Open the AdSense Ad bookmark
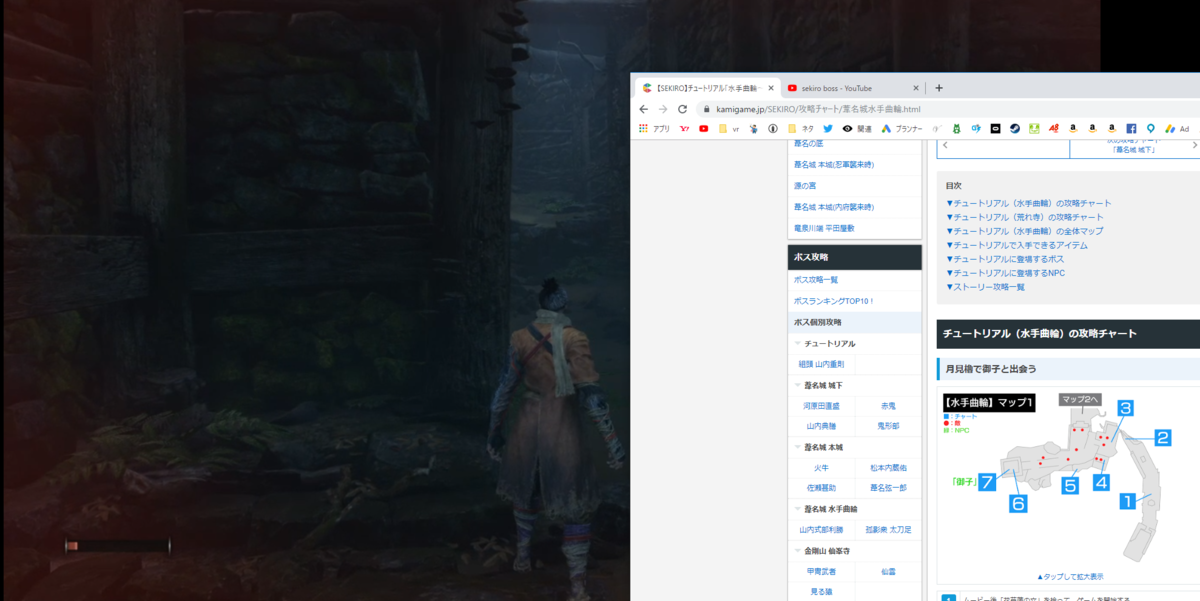Image resolution: width=1200 pixels, height=601 pixels. (1177, 129)
